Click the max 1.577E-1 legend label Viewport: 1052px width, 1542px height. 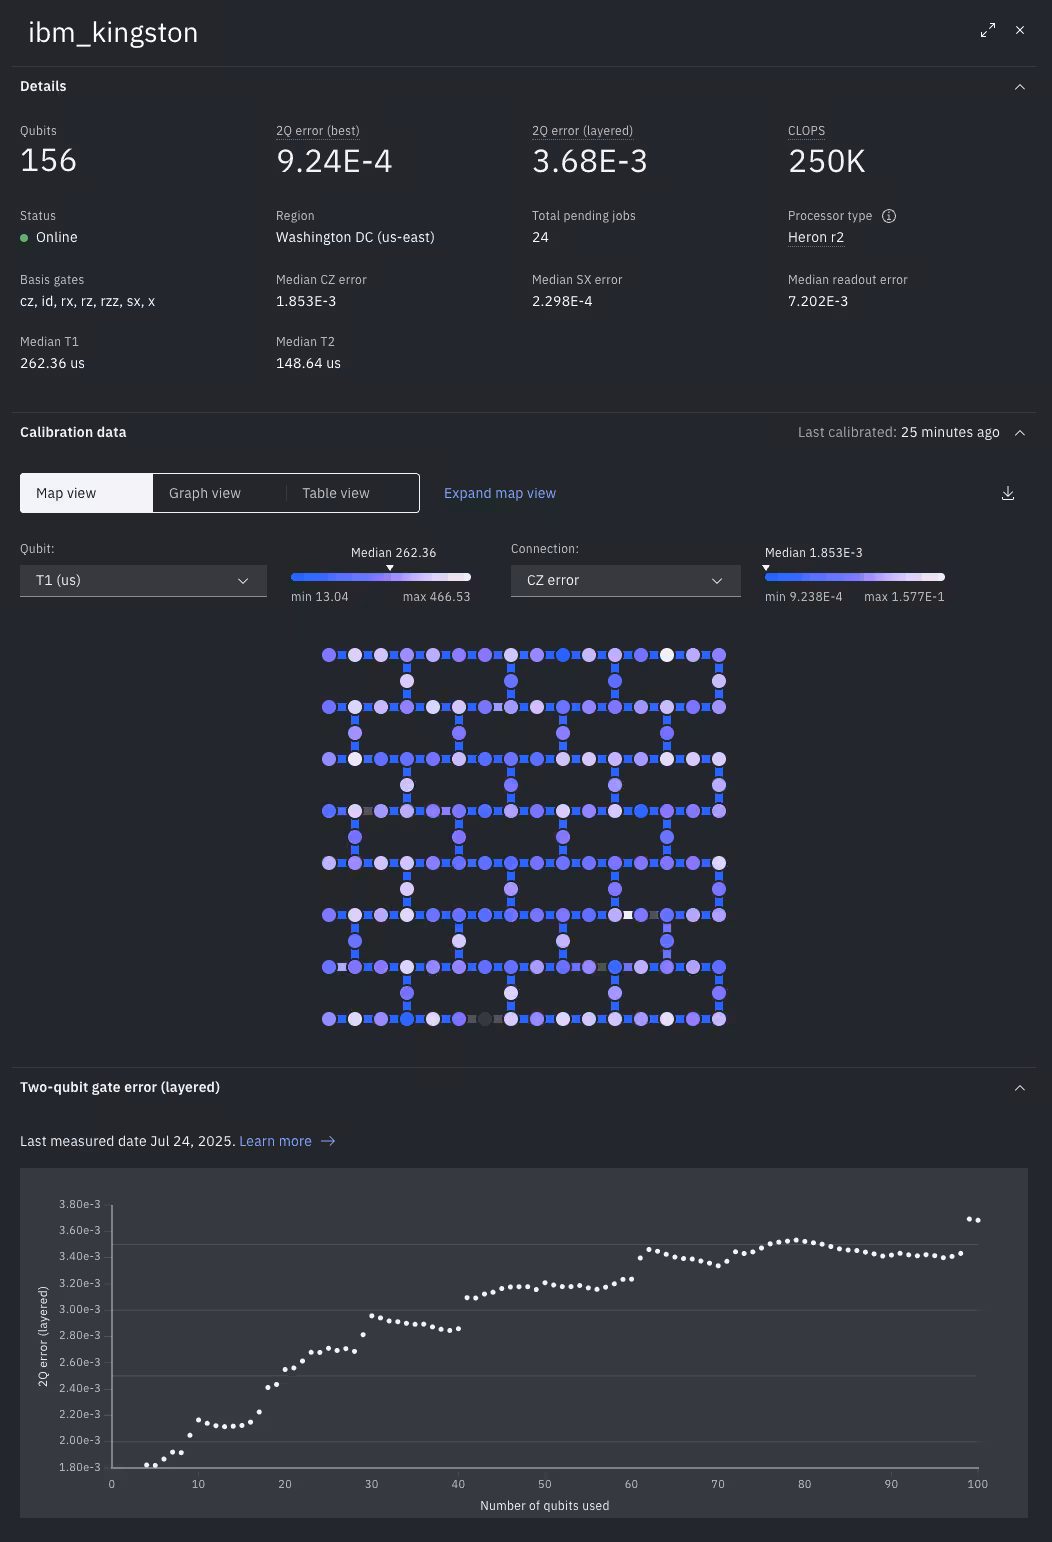tap(904, 597)
